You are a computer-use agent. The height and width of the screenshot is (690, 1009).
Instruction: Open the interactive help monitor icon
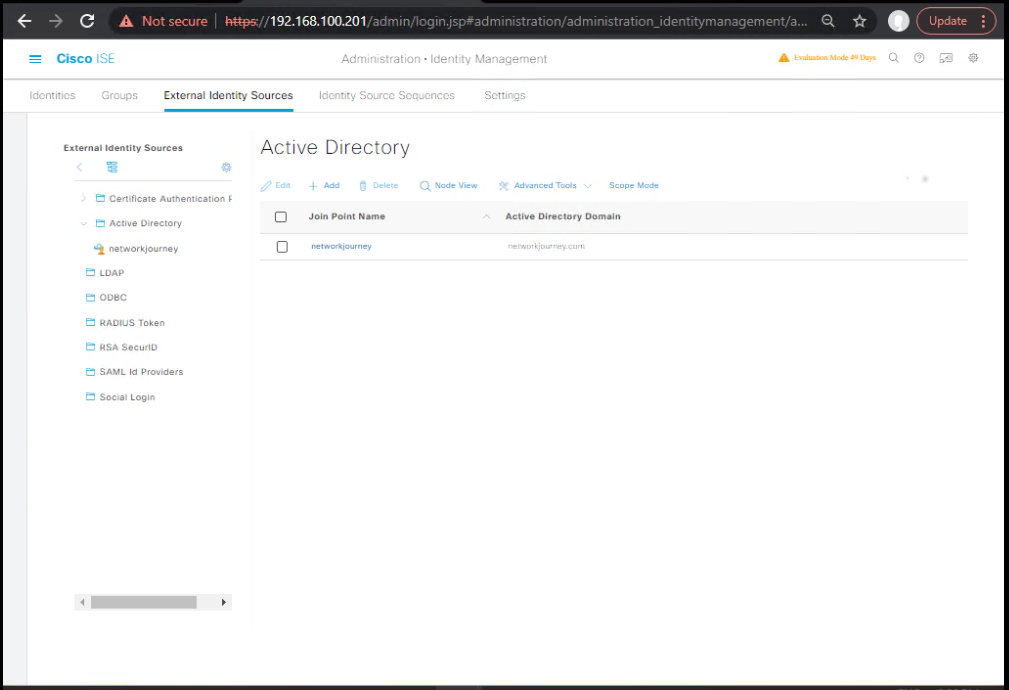point(946,58)
